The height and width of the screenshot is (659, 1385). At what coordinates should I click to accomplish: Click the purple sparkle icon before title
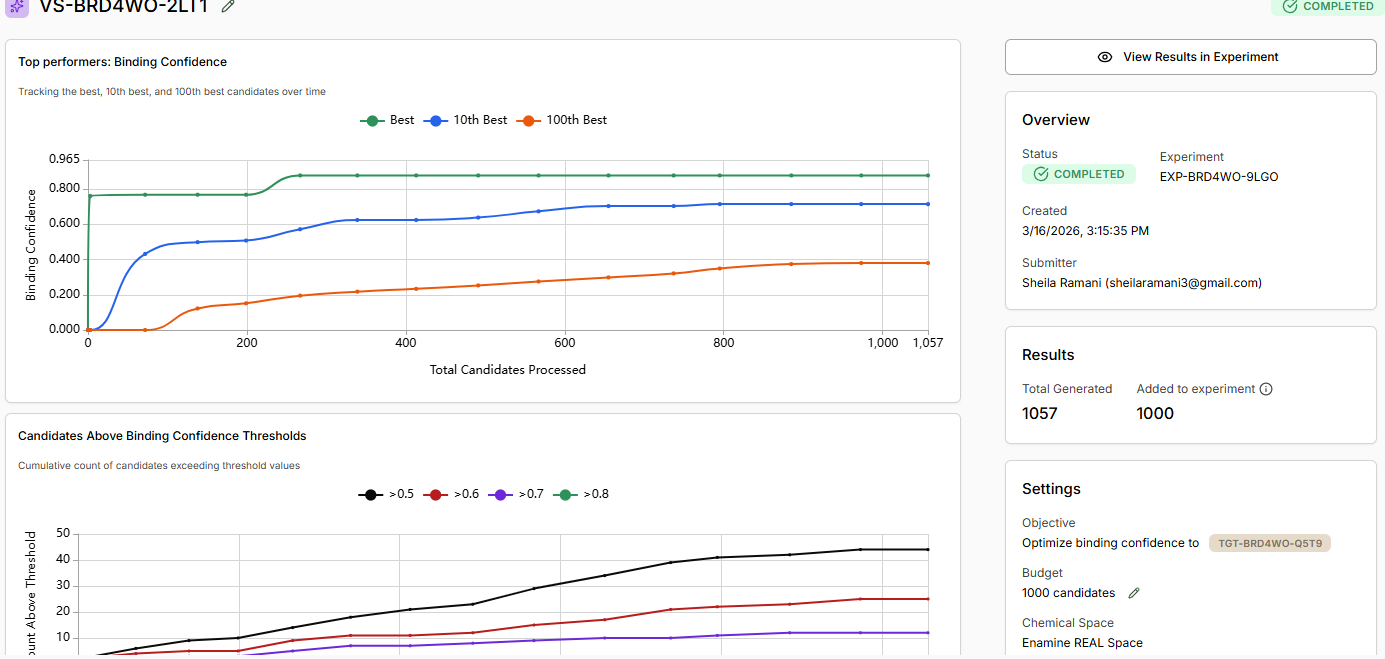pyautogui.click(x=17, y=6)
